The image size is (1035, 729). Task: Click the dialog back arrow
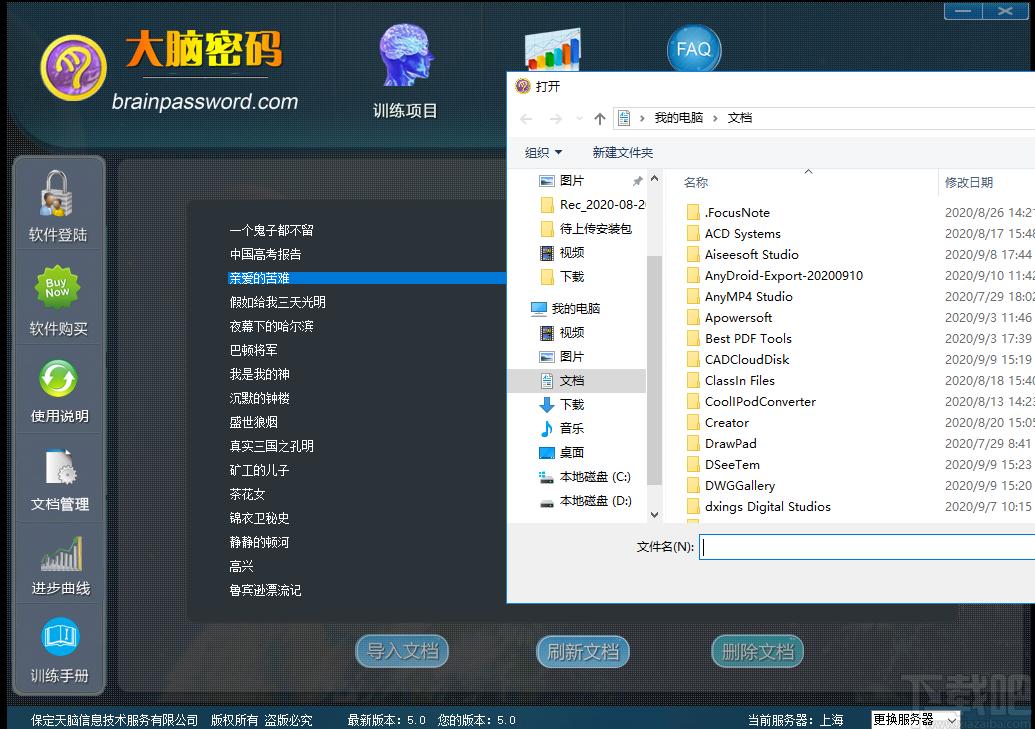coord(526,119)
